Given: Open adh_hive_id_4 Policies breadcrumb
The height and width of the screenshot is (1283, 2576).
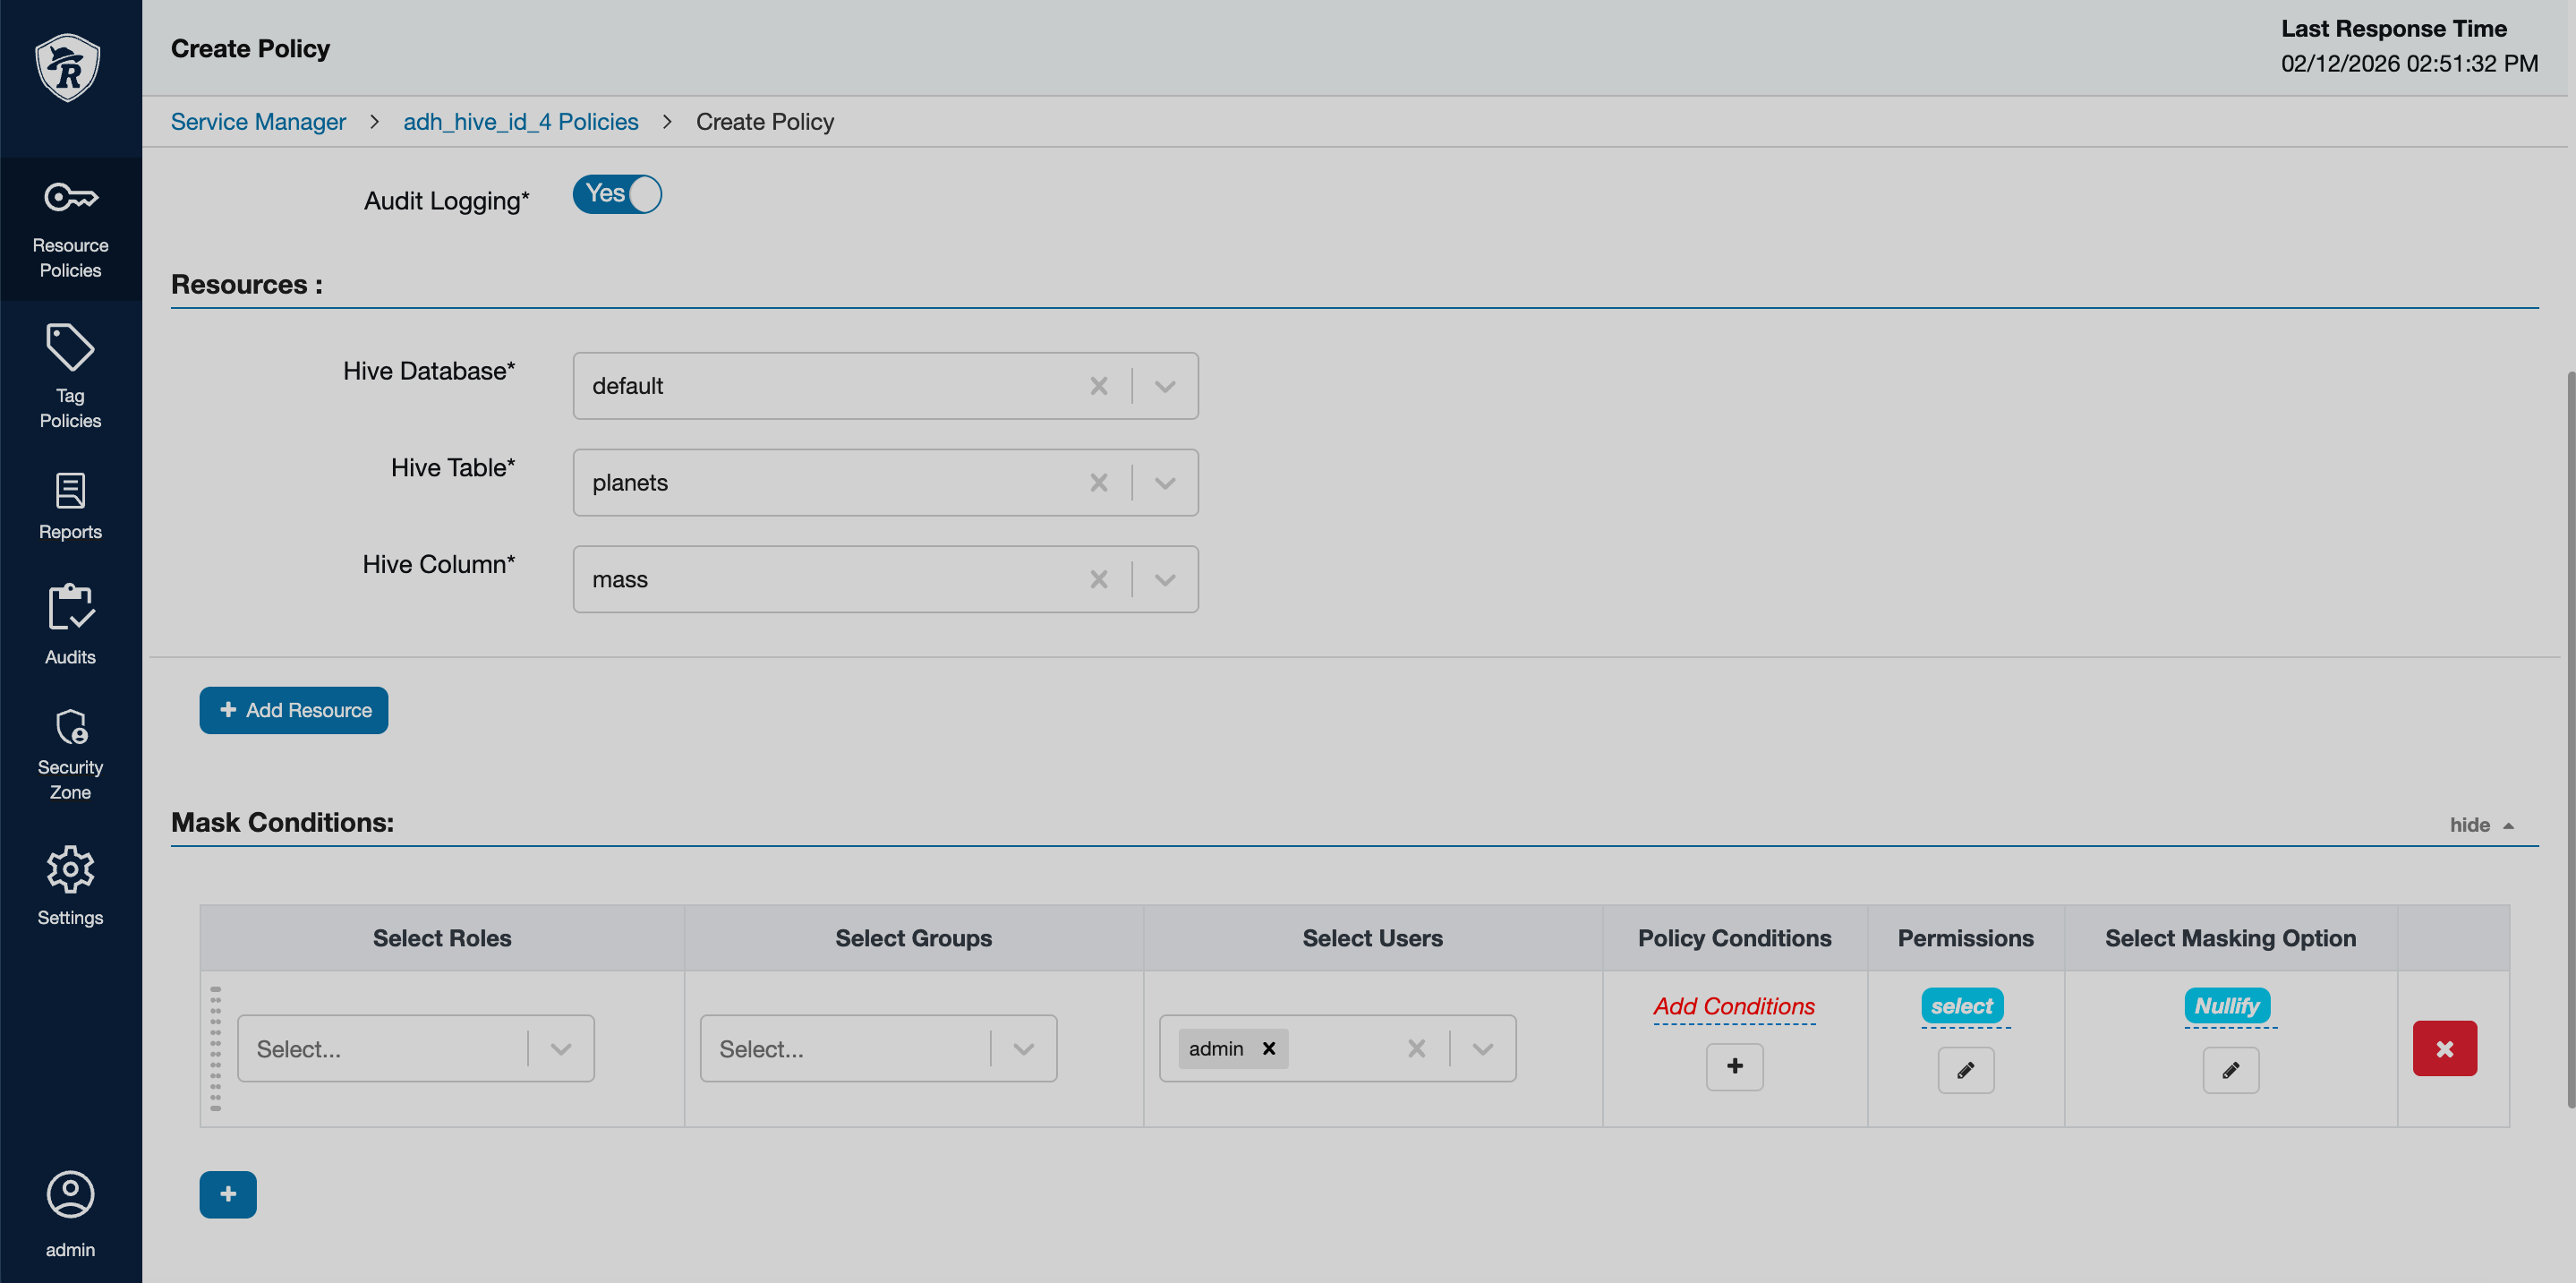Looking at the screenshot, I should [x=520, y=121].
